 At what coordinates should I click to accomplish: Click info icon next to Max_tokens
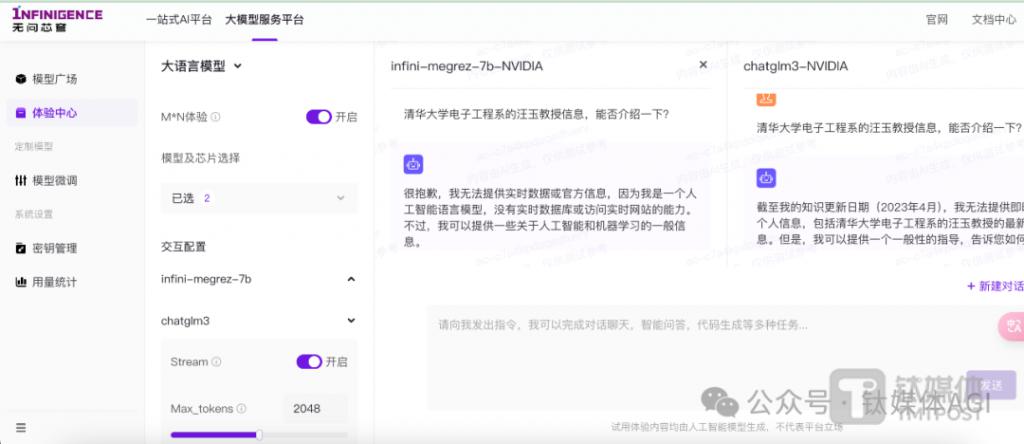point(242,409)
